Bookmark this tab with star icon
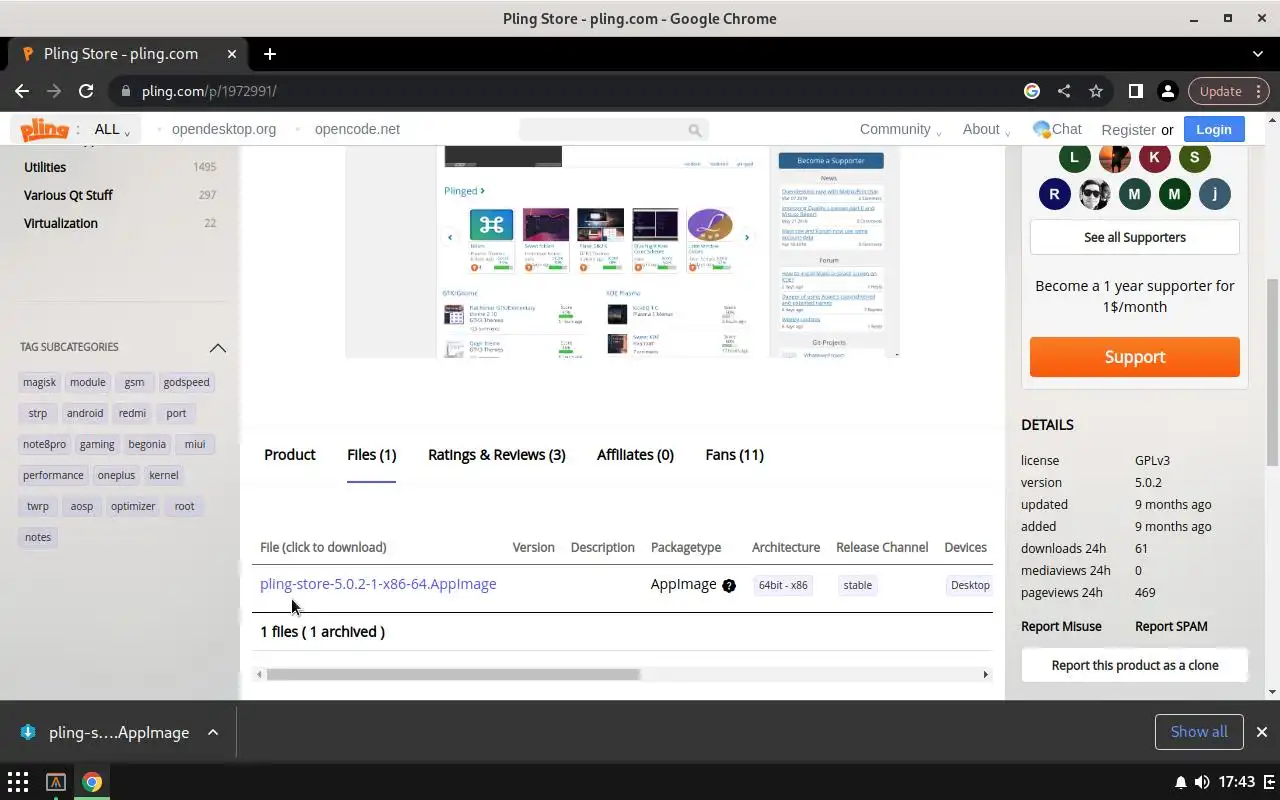The height and width of the screenshot is (800, 1280). 1096,91
